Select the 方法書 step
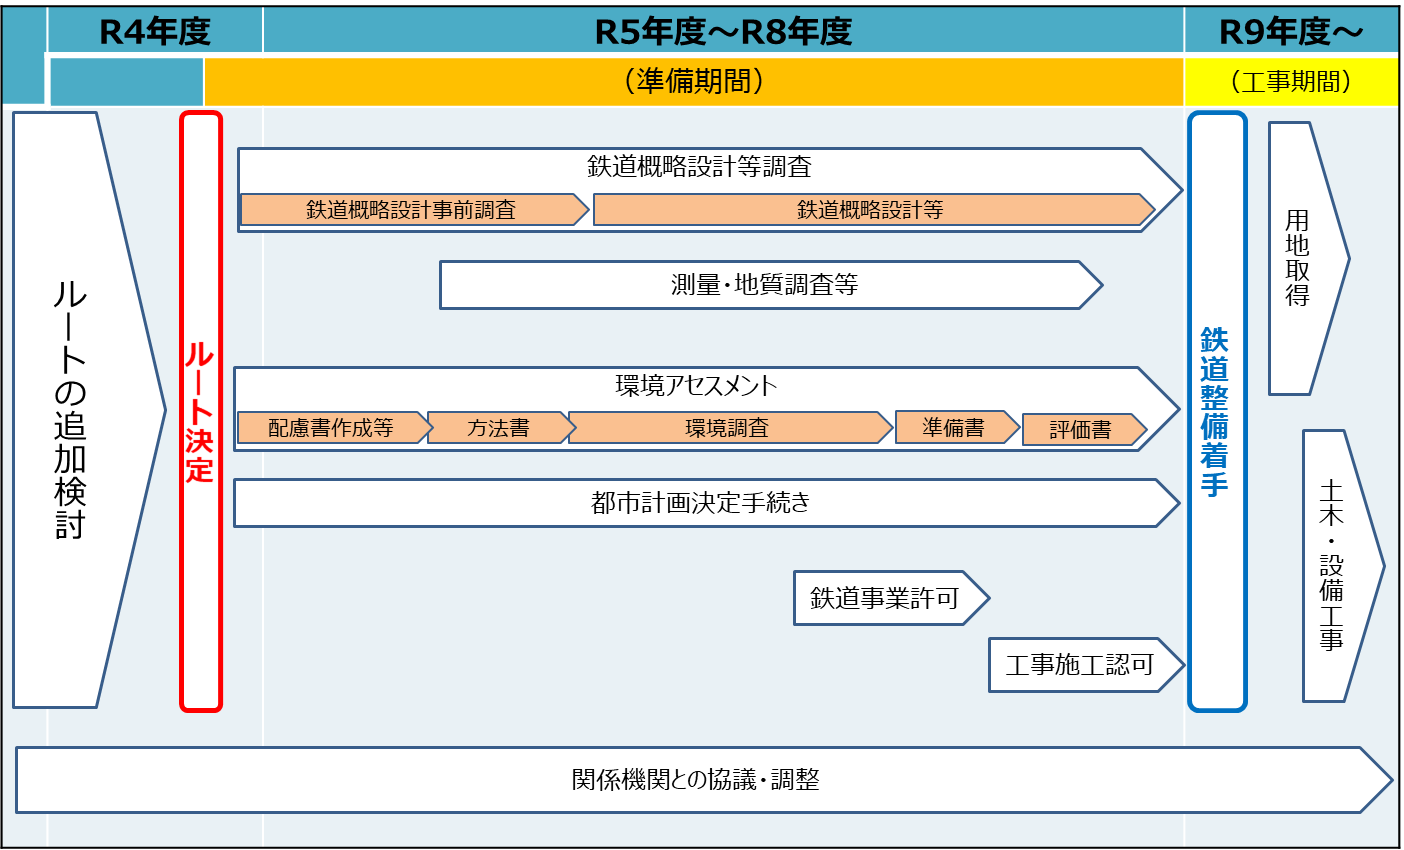 501,428
